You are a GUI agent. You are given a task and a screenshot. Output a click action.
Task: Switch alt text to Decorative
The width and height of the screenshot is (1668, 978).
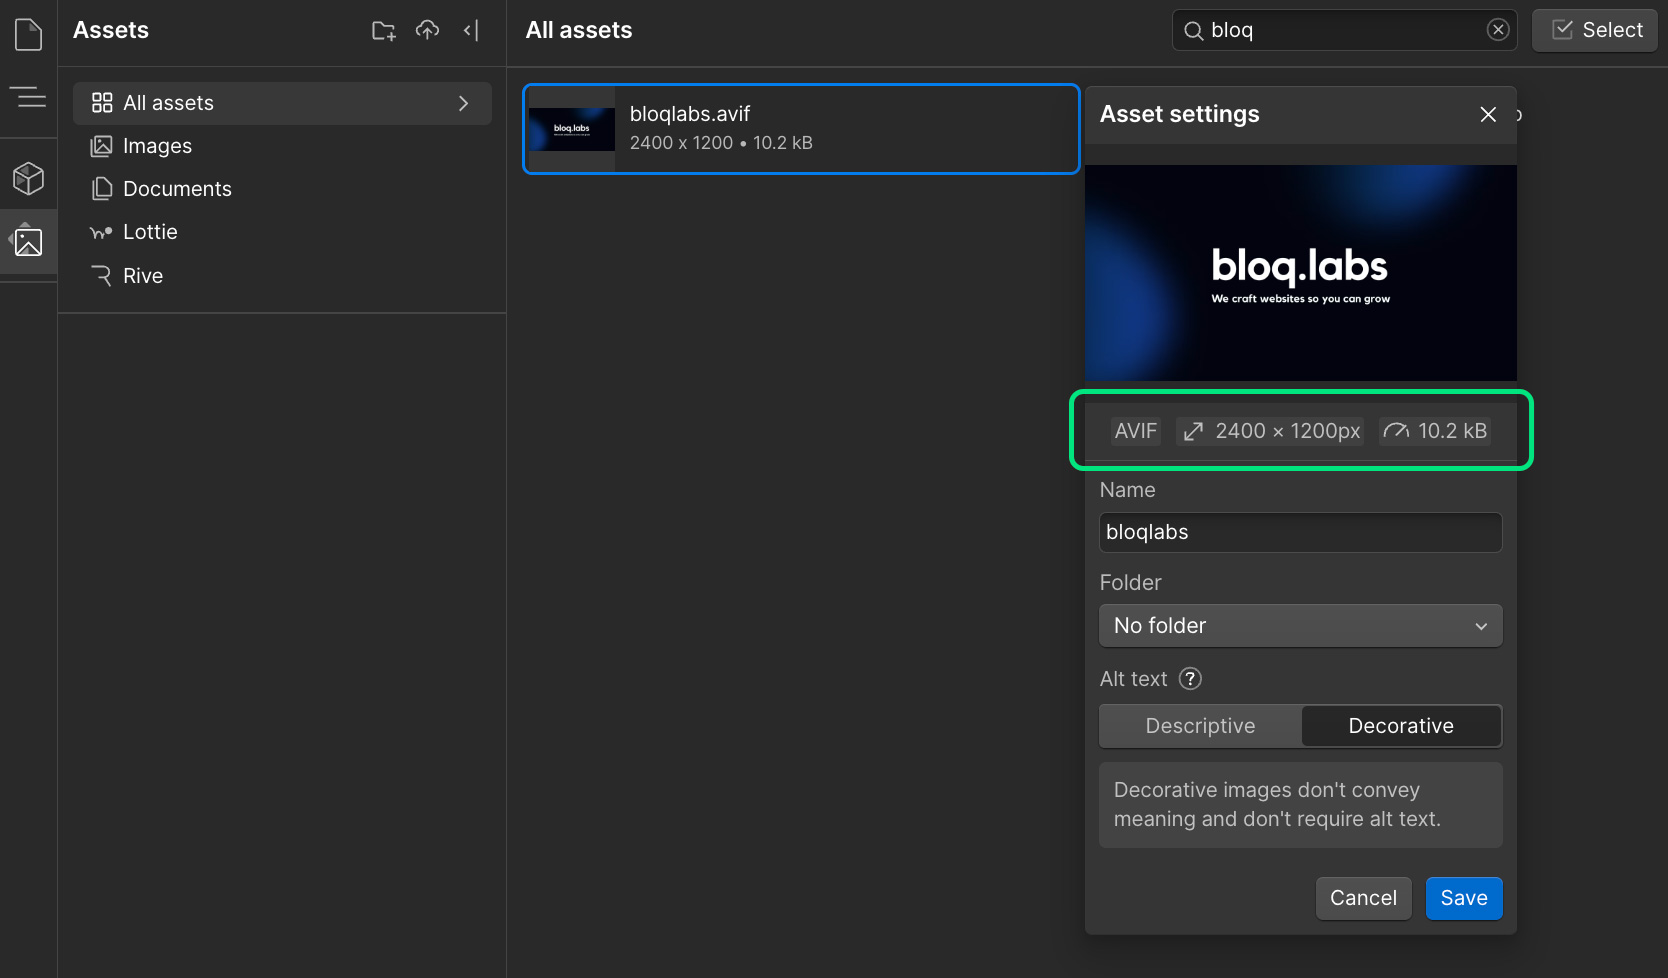click(1401, 726)
